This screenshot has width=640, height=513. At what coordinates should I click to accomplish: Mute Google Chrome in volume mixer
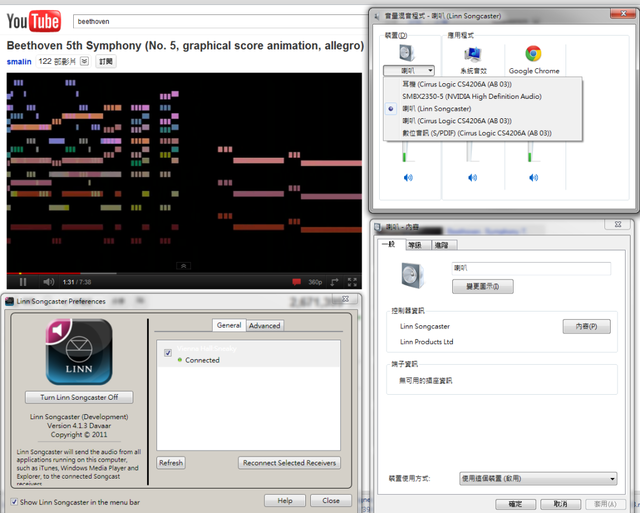point(533,178)
